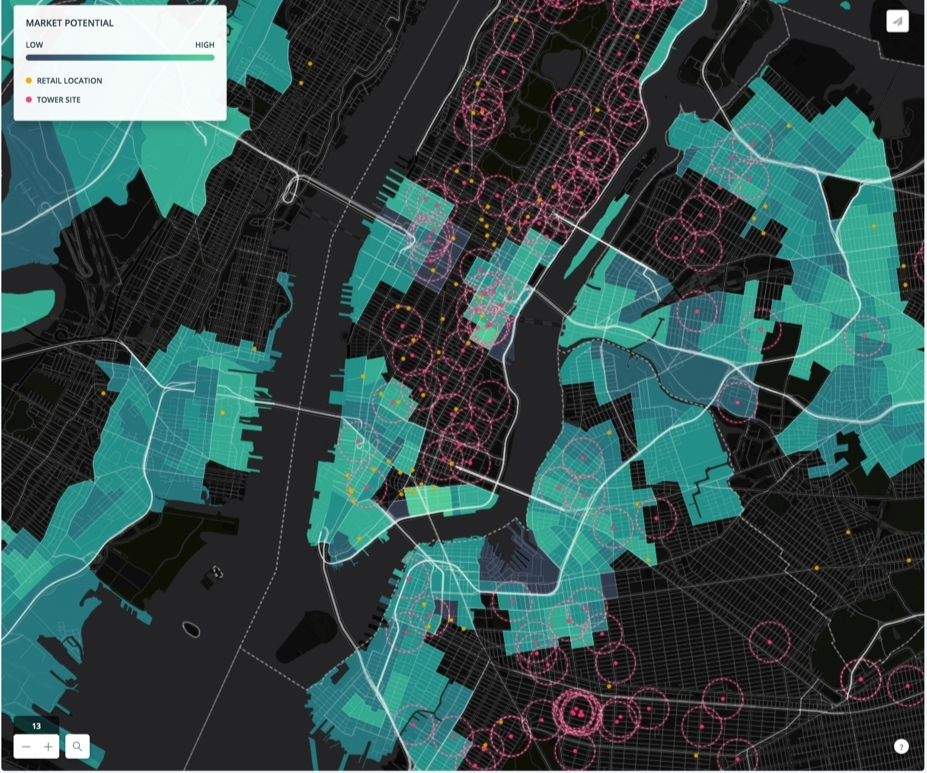Viewport: 927px width, 773px height.
Task: Click the Market Potential gradient bar
Action: coord(120,58)
